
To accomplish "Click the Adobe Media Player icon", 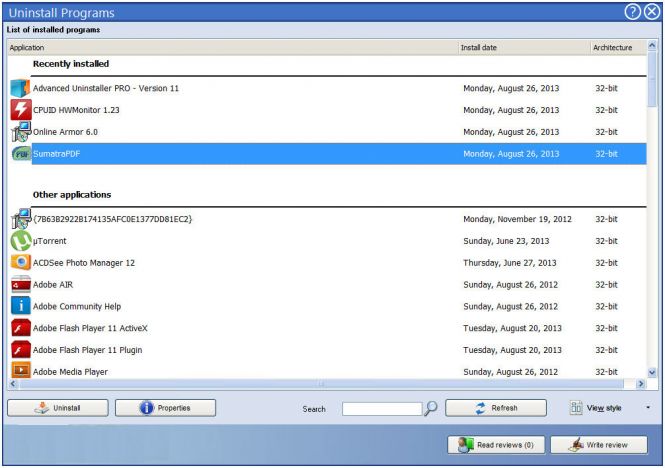I will [x=21, y=370].
